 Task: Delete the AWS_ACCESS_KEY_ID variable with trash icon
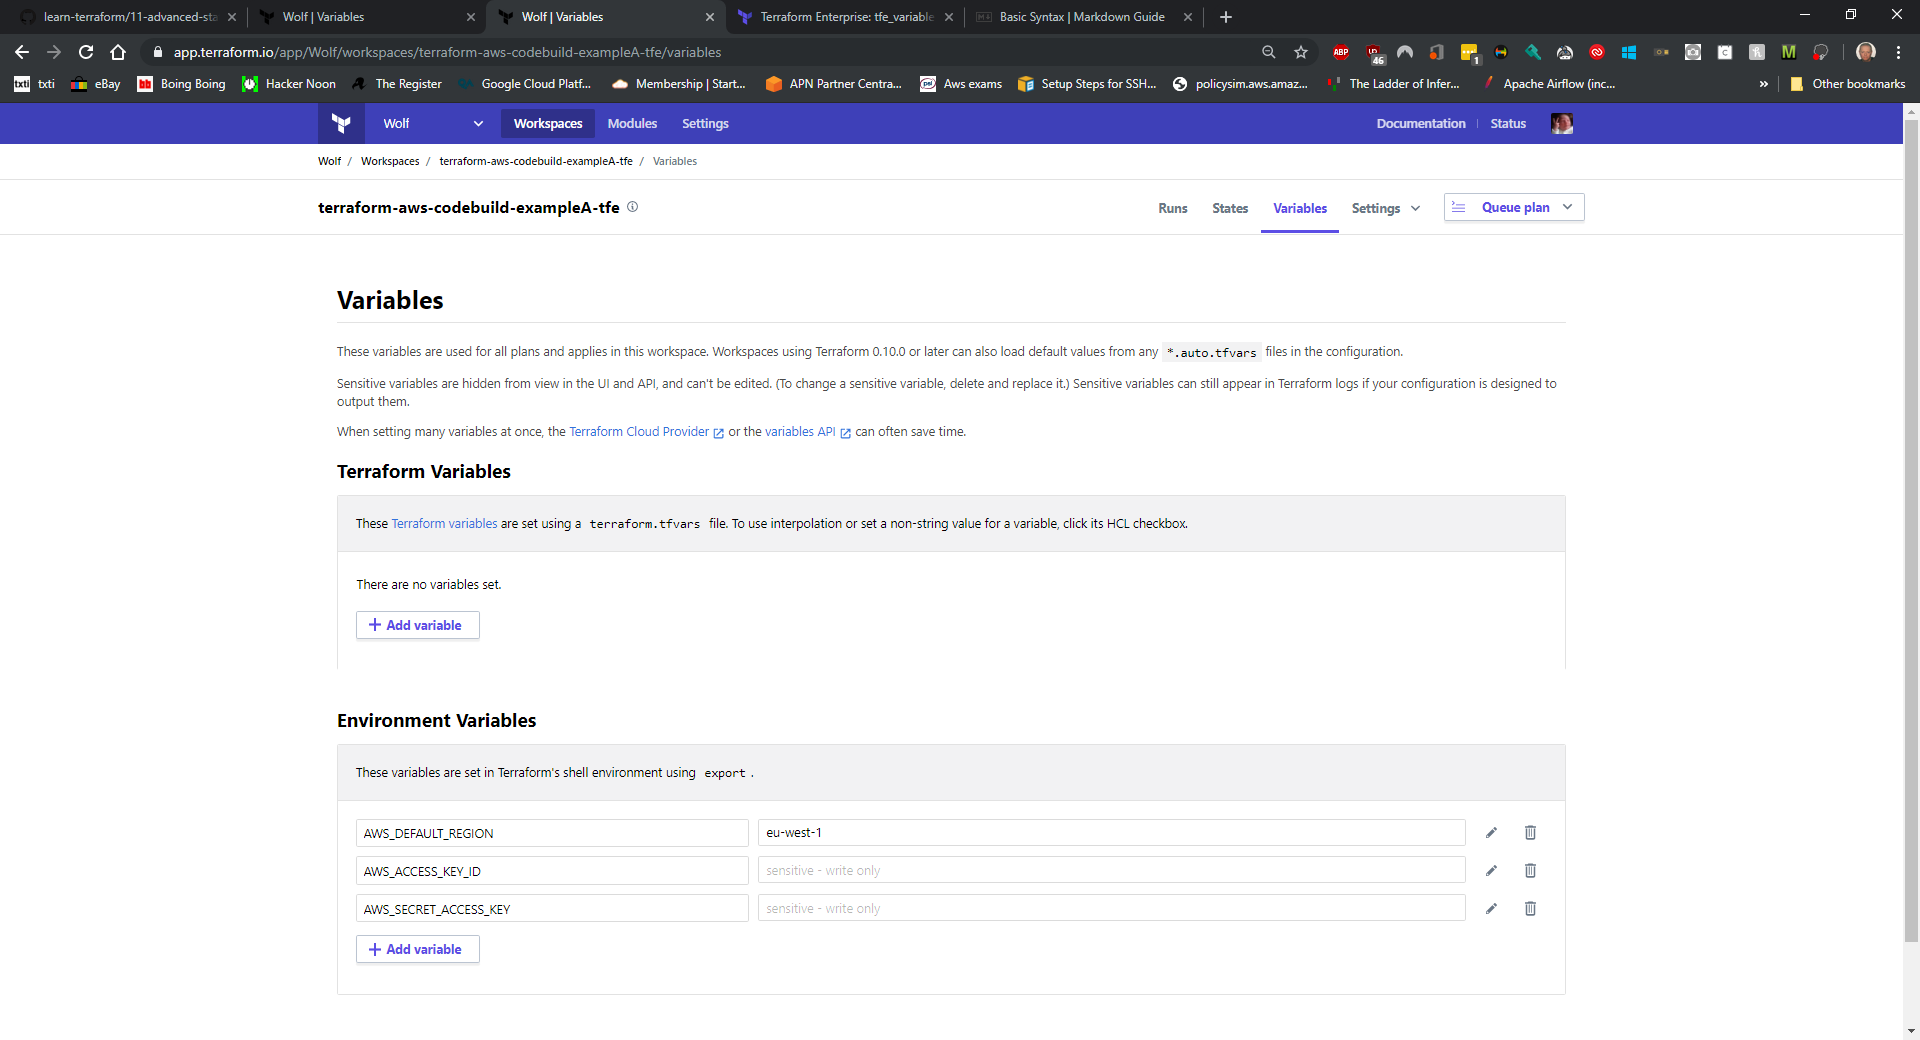[x=1530, y=870]
